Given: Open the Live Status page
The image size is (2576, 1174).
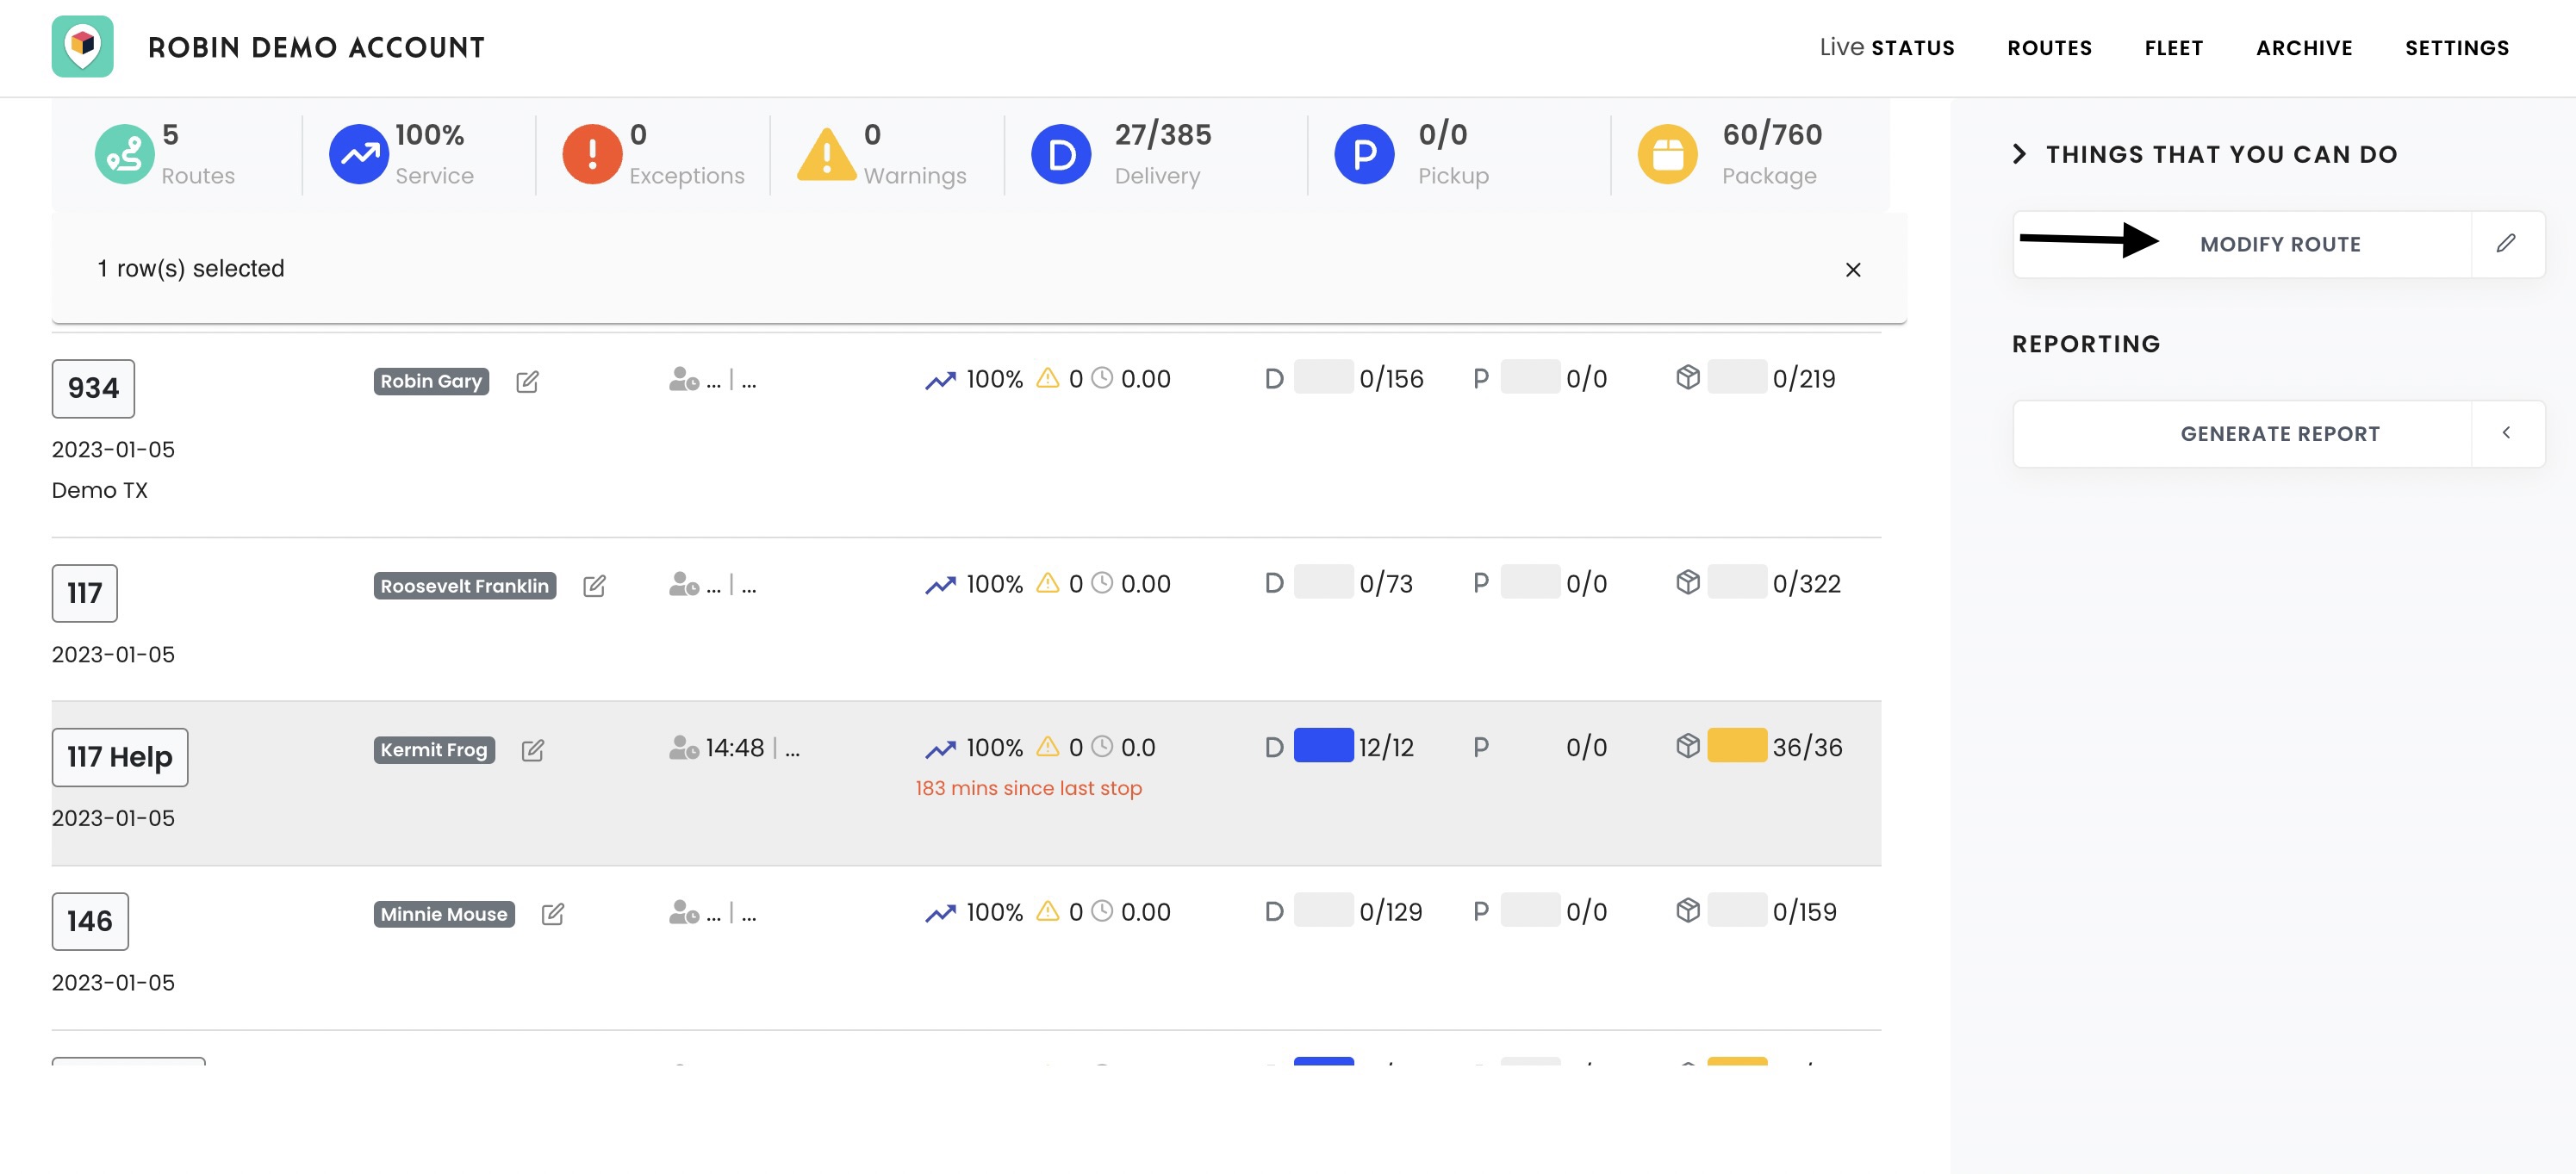Looking at the screenshot, I should point(1886,47).
